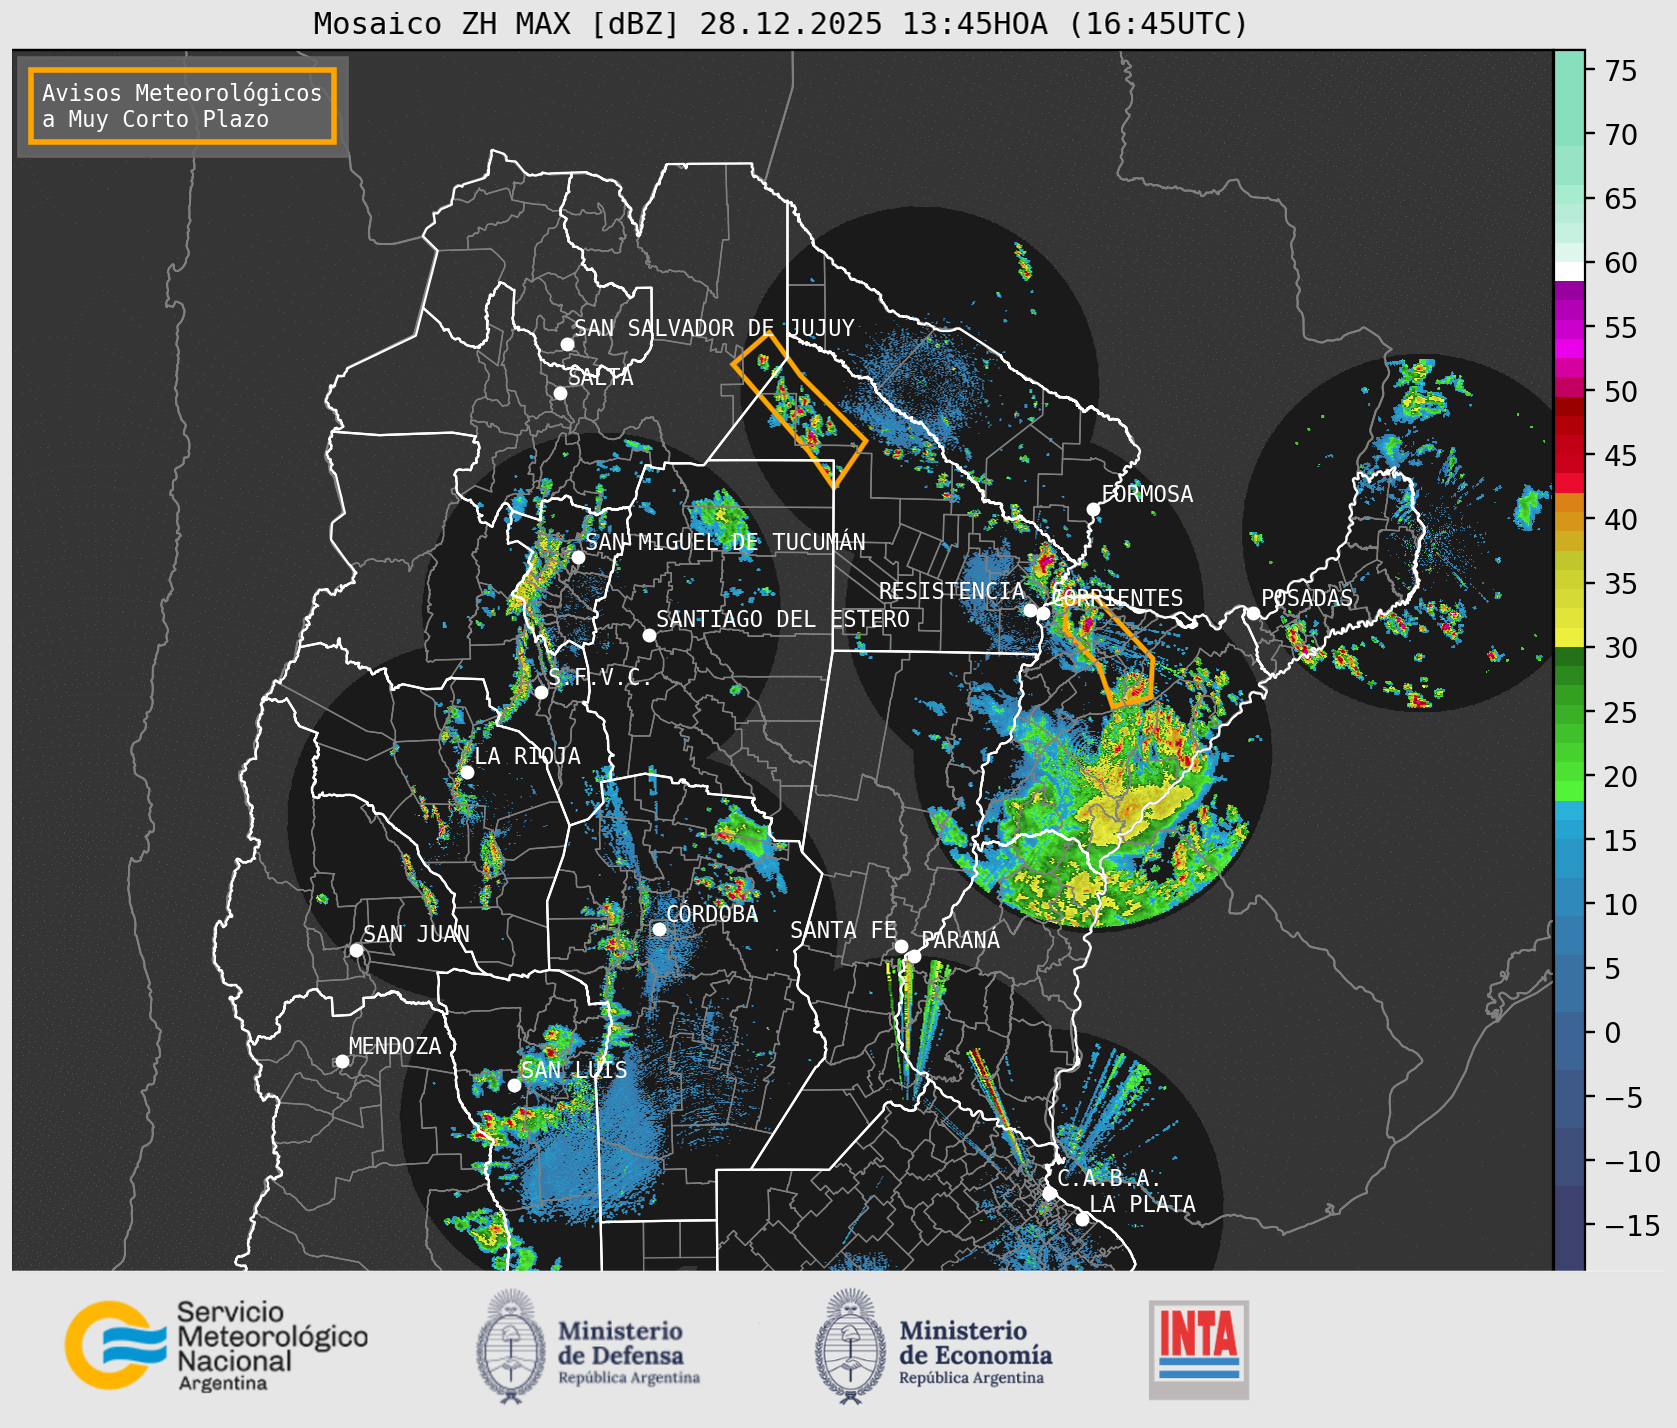Viewport: 1677px width, 1428px height.
Task: Click the SAN MIGUEL DE TUCUMÁN label
Action: click(x=725, y=542)
